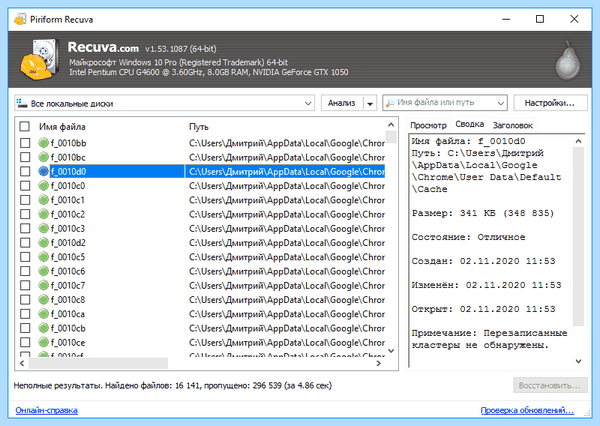Viewport: 600px width, 426px height.
Task: Click the green status icon of f_0010c7
Action: 44,285
